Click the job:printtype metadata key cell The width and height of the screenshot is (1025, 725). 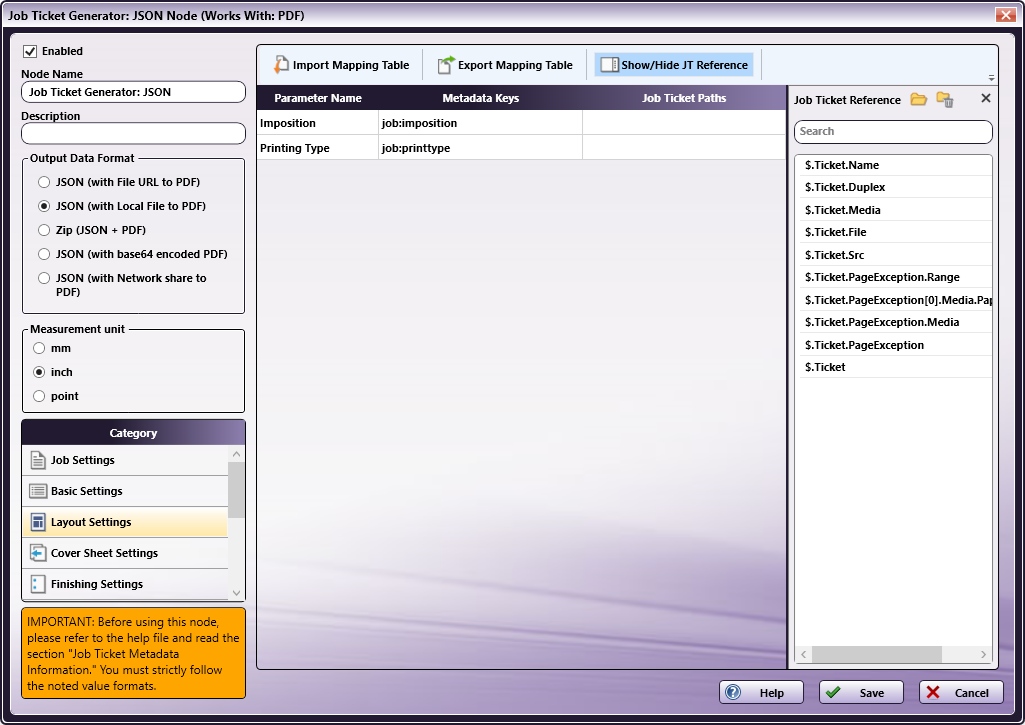[480, 148]
